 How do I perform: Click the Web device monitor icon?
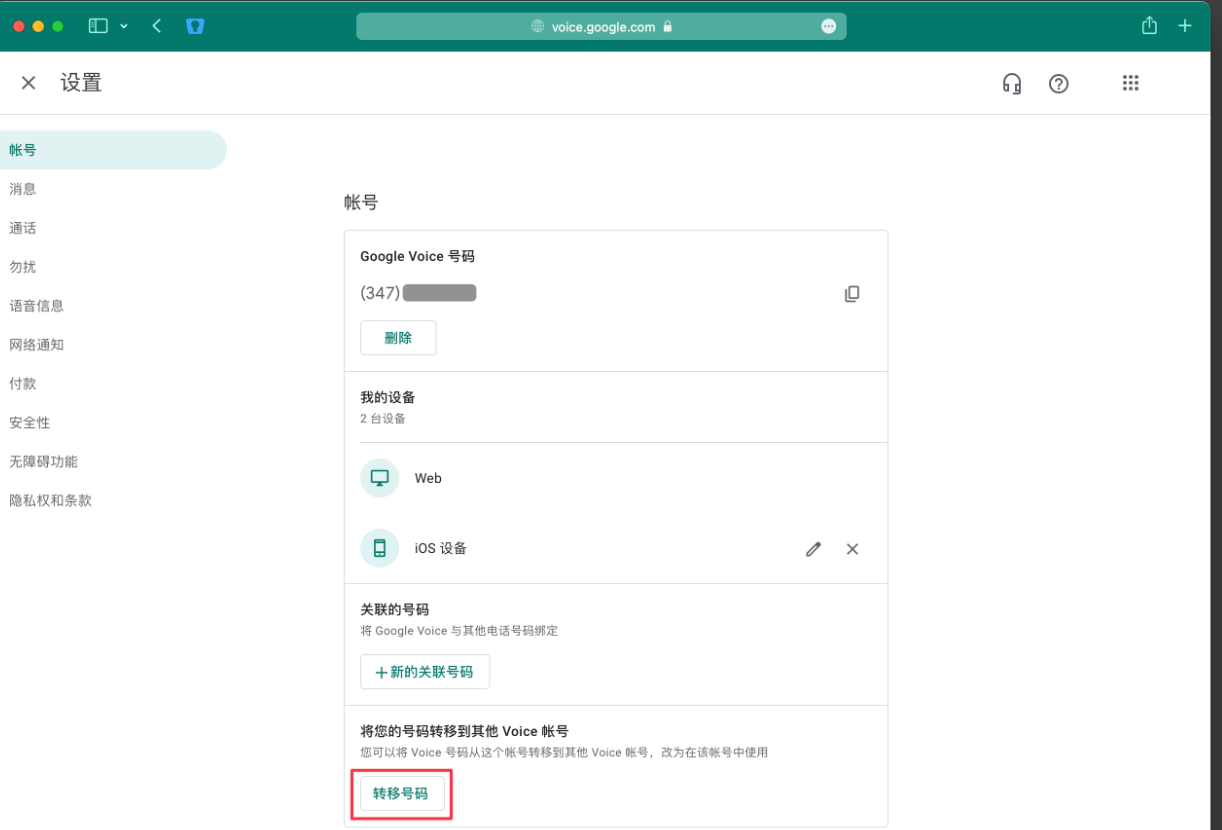380,478
